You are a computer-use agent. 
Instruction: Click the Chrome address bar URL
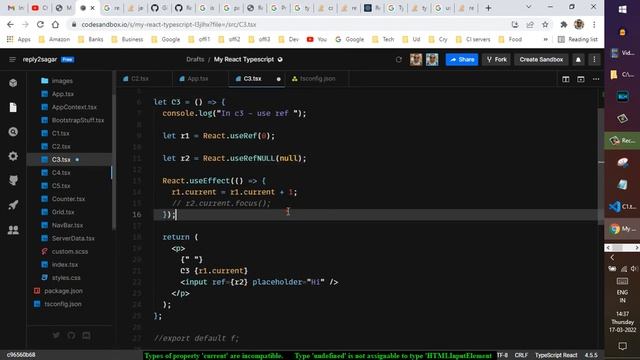[x=169, y=24]
